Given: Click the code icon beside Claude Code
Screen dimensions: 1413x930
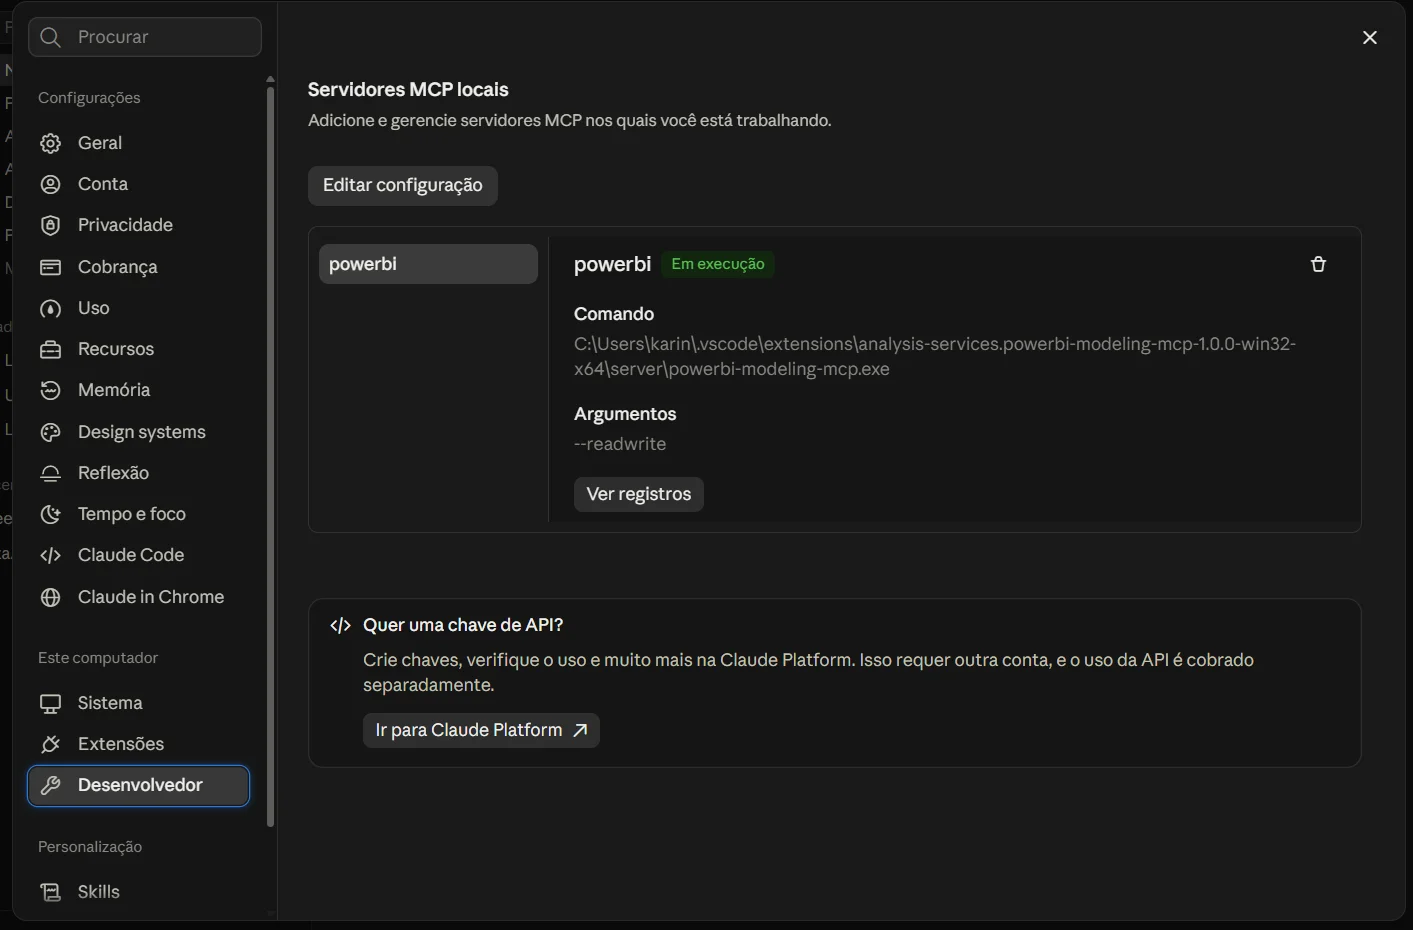Looking at the screenshot, I should point(50,555).
